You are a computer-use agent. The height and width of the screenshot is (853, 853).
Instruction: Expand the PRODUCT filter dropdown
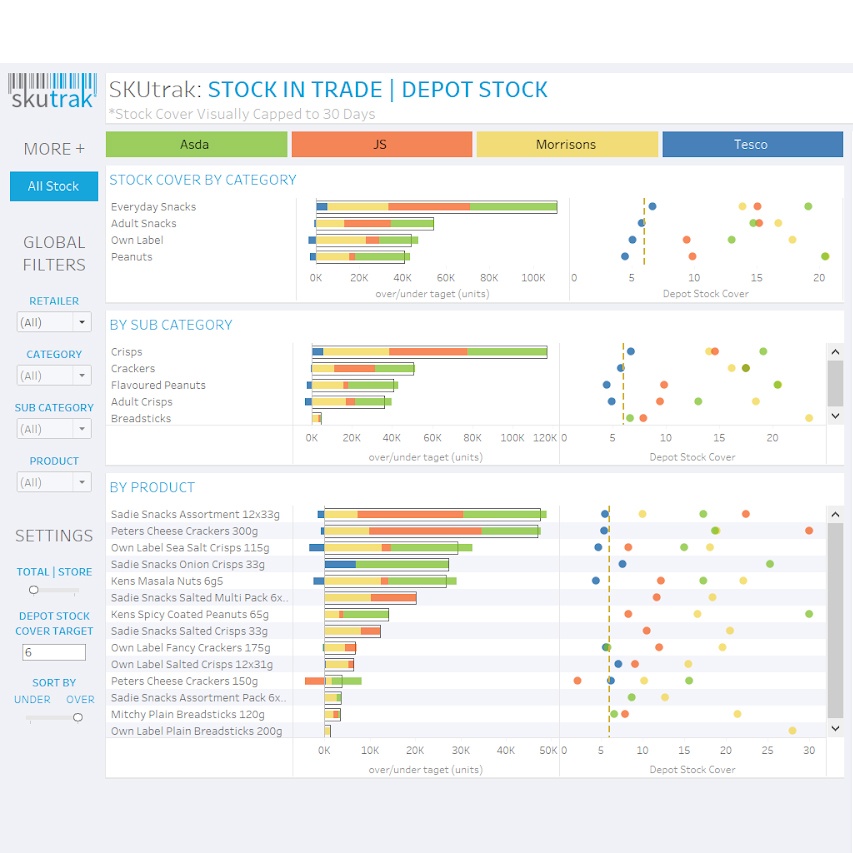coord(82,483)
